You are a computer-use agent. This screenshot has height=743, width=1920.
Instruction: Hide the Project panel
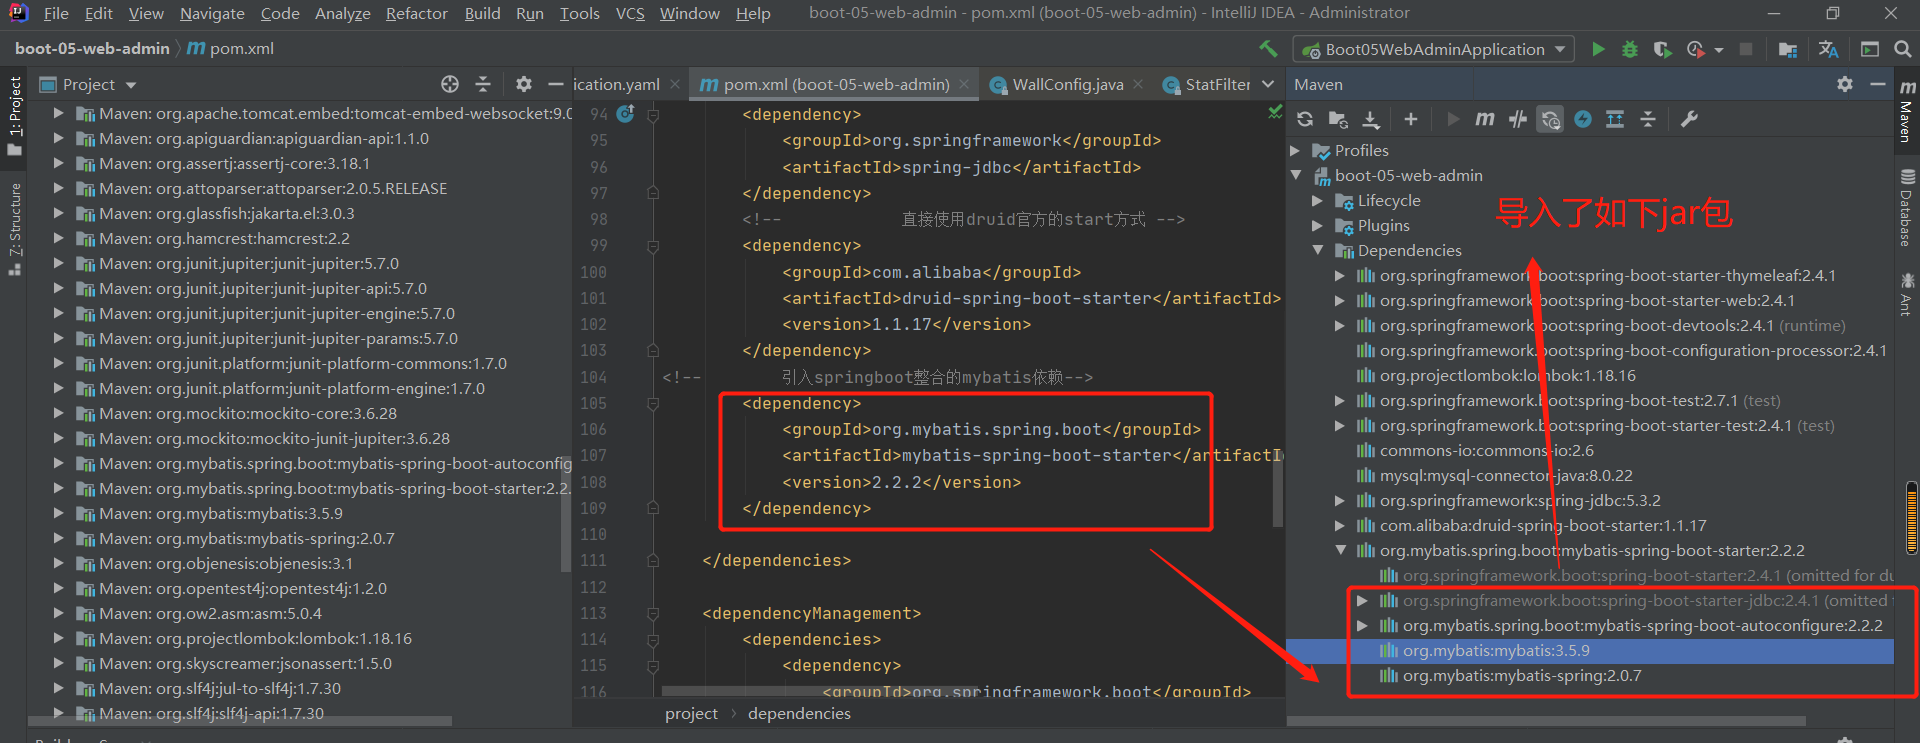(x=555, y=84)
